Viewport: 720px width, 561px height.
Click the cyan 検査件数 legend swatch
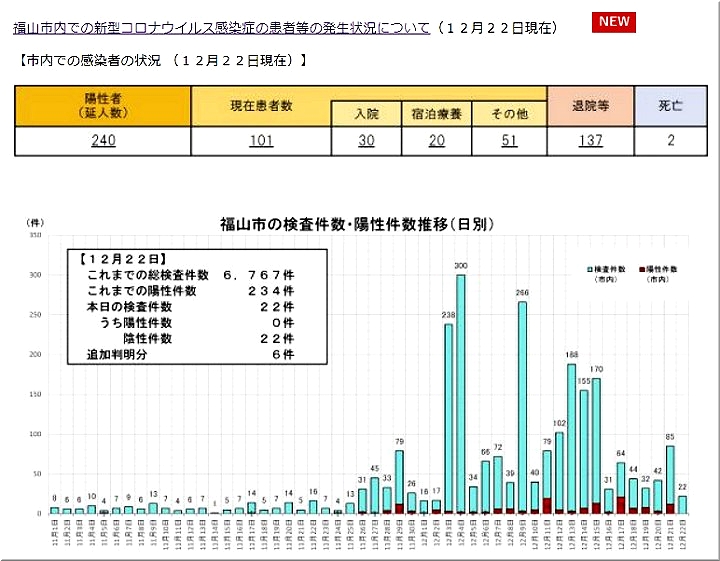pos(589,271)
